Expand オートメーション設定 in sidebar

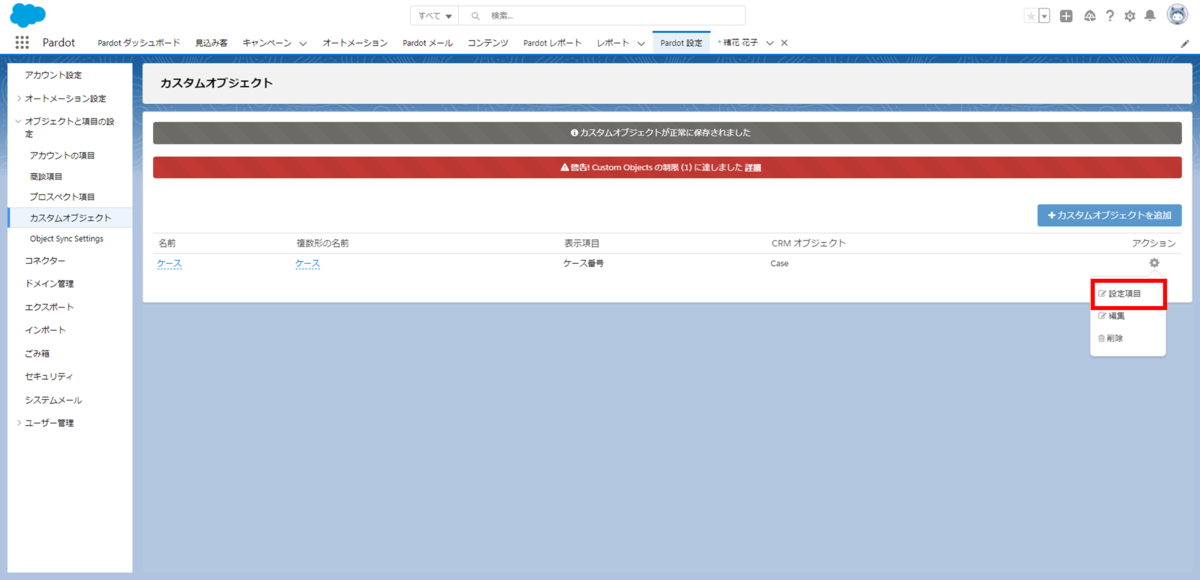[19, 98]
